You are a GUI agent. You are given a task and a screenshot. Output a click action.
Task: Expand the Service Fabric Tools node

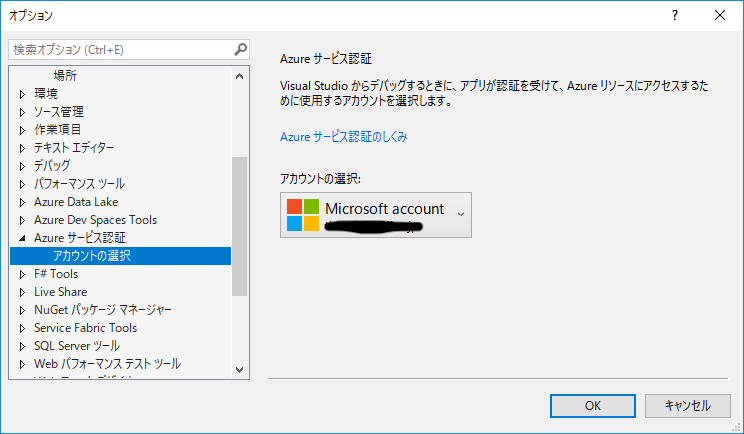pyautogui.click(x=22, y=329)
